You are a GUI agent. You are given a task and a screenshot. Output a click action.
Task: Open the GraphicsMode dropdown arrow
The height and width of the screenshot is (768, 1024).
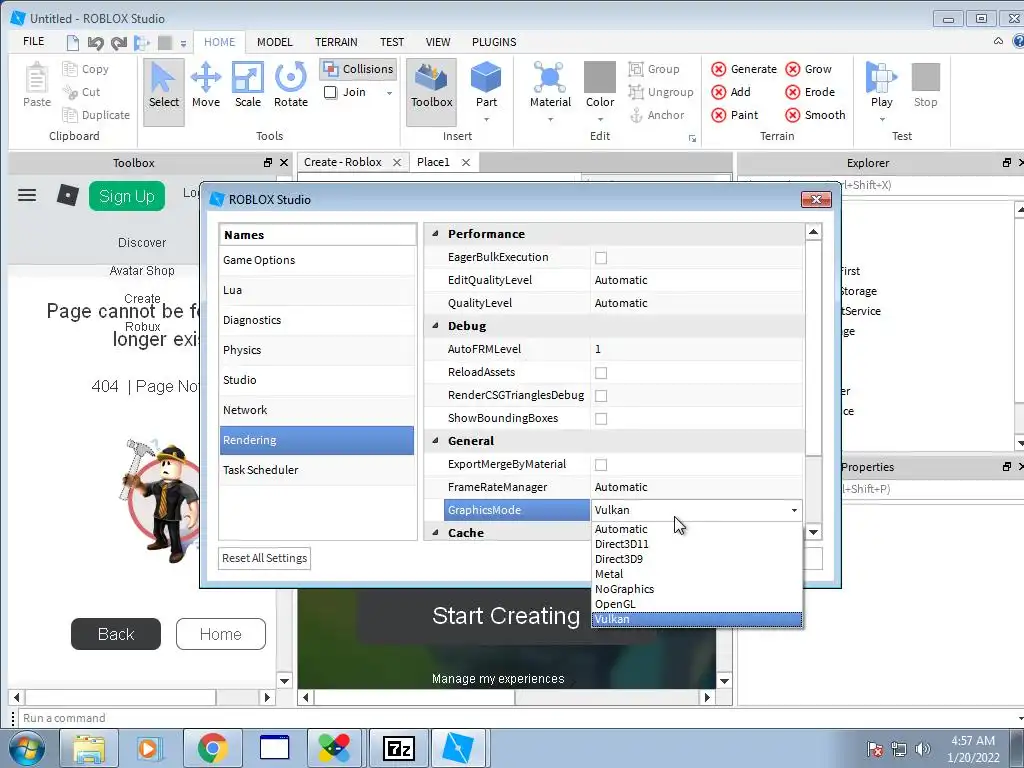coord(794,510)
